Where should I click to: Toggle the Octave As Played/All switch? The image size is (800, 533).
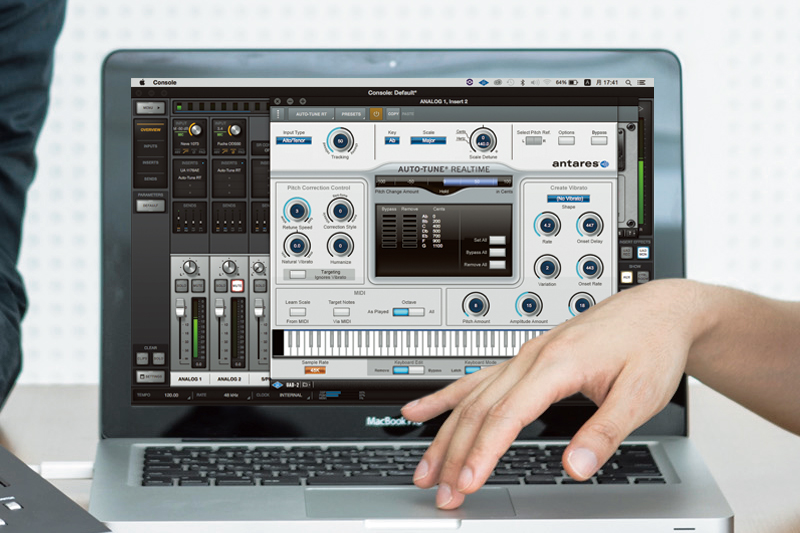[409, 312]
